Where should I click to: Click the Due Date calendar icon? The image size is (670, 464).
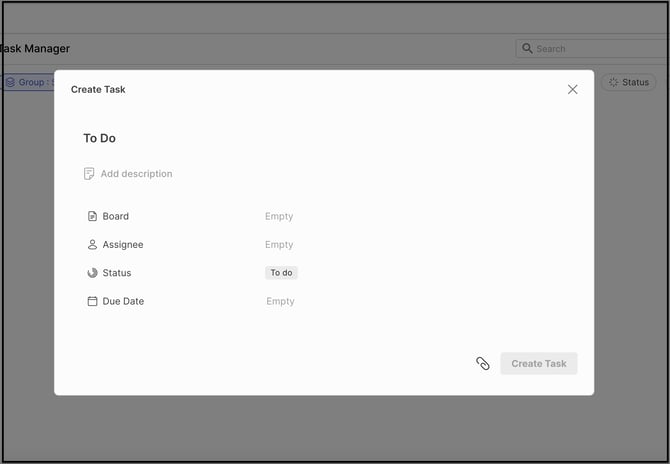pyautogui.click(x=92, y=301)
